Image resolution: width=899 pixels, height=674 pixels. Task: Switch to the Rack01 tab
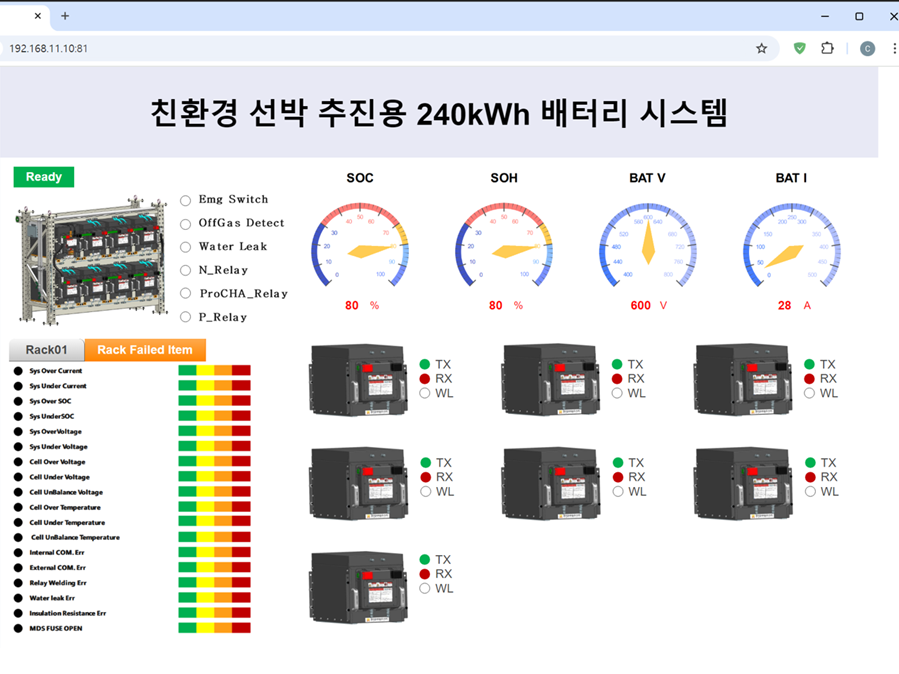(46, 350)
